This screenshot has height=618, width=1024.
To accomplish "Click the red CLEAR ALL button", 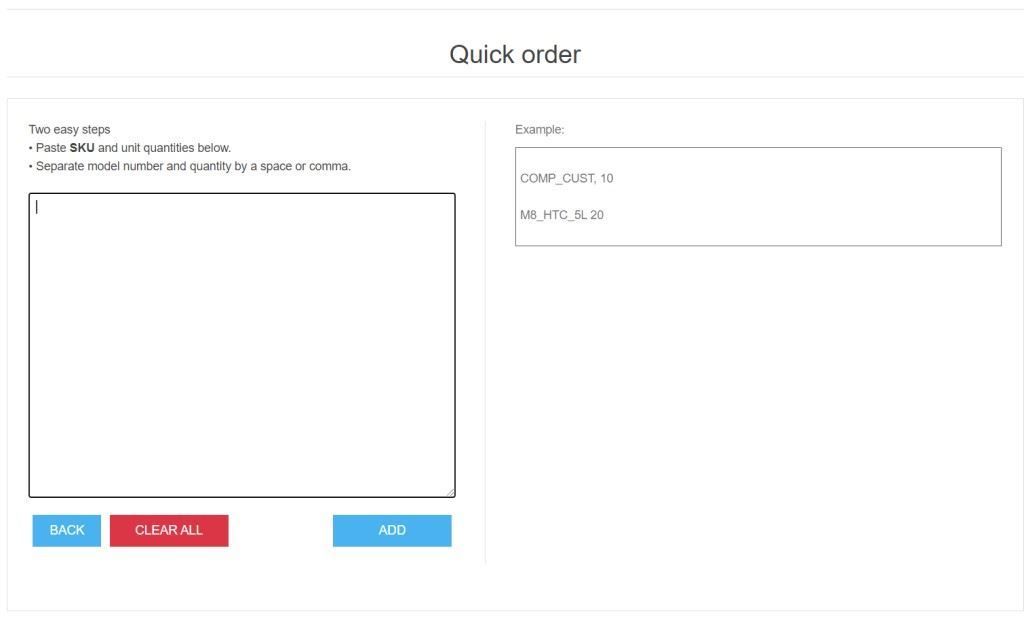I will [x=169, y=530].
